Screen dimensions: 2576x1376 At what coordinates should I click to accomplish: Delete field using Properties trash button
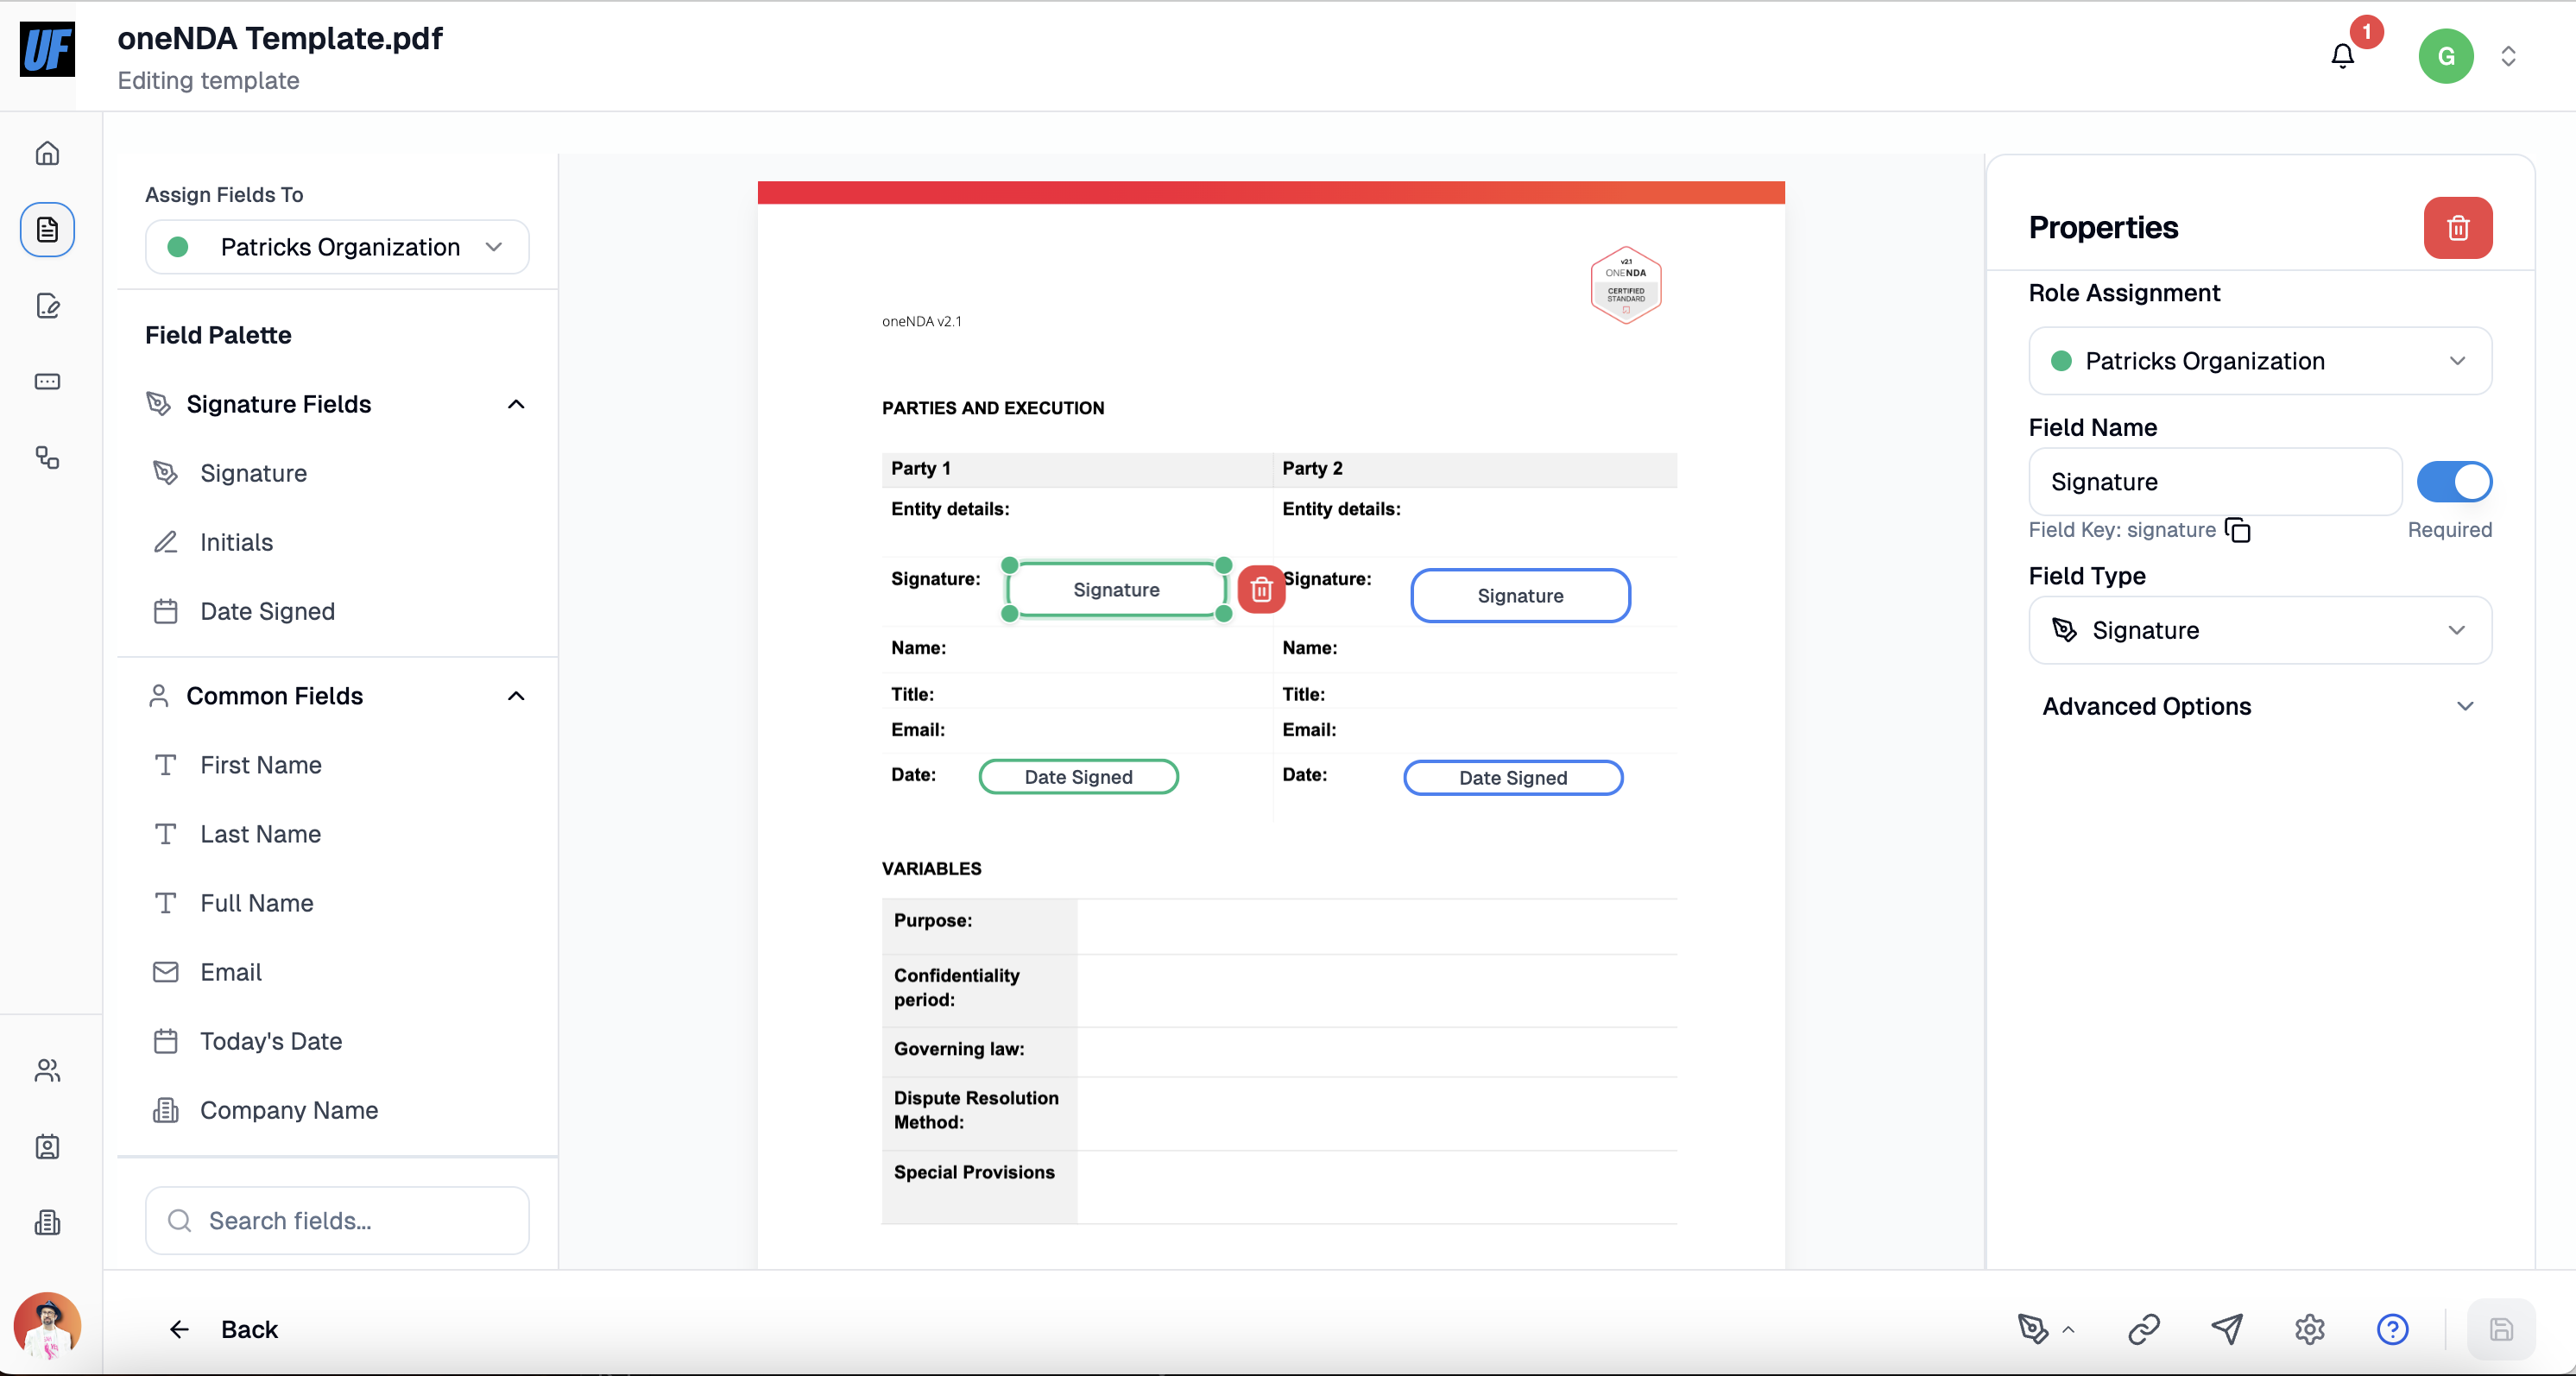click(x=2457, y=228)
